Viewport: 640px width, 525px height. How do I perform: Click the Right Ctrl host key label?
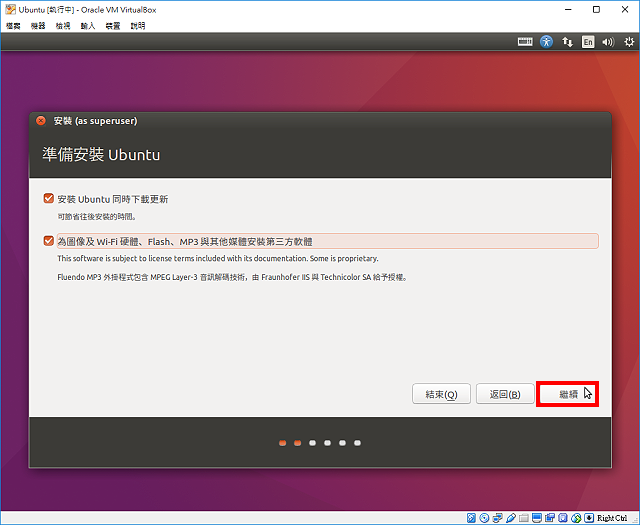point(612,518)
